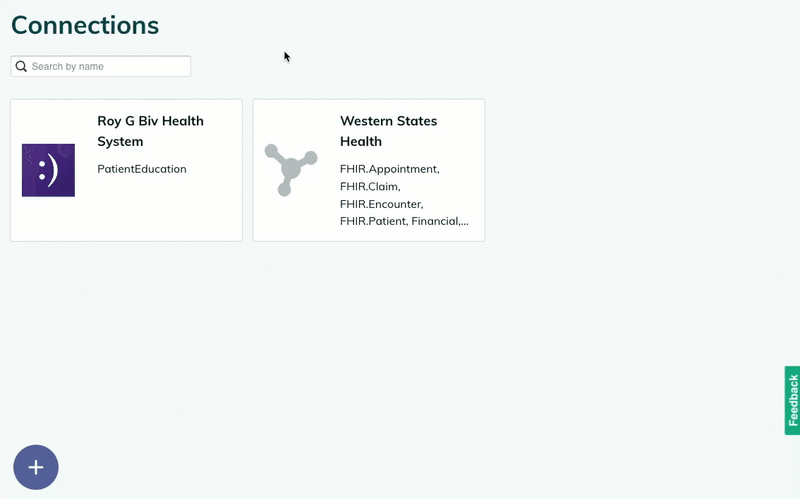Select the PatientEducation label

coord(142,169)
